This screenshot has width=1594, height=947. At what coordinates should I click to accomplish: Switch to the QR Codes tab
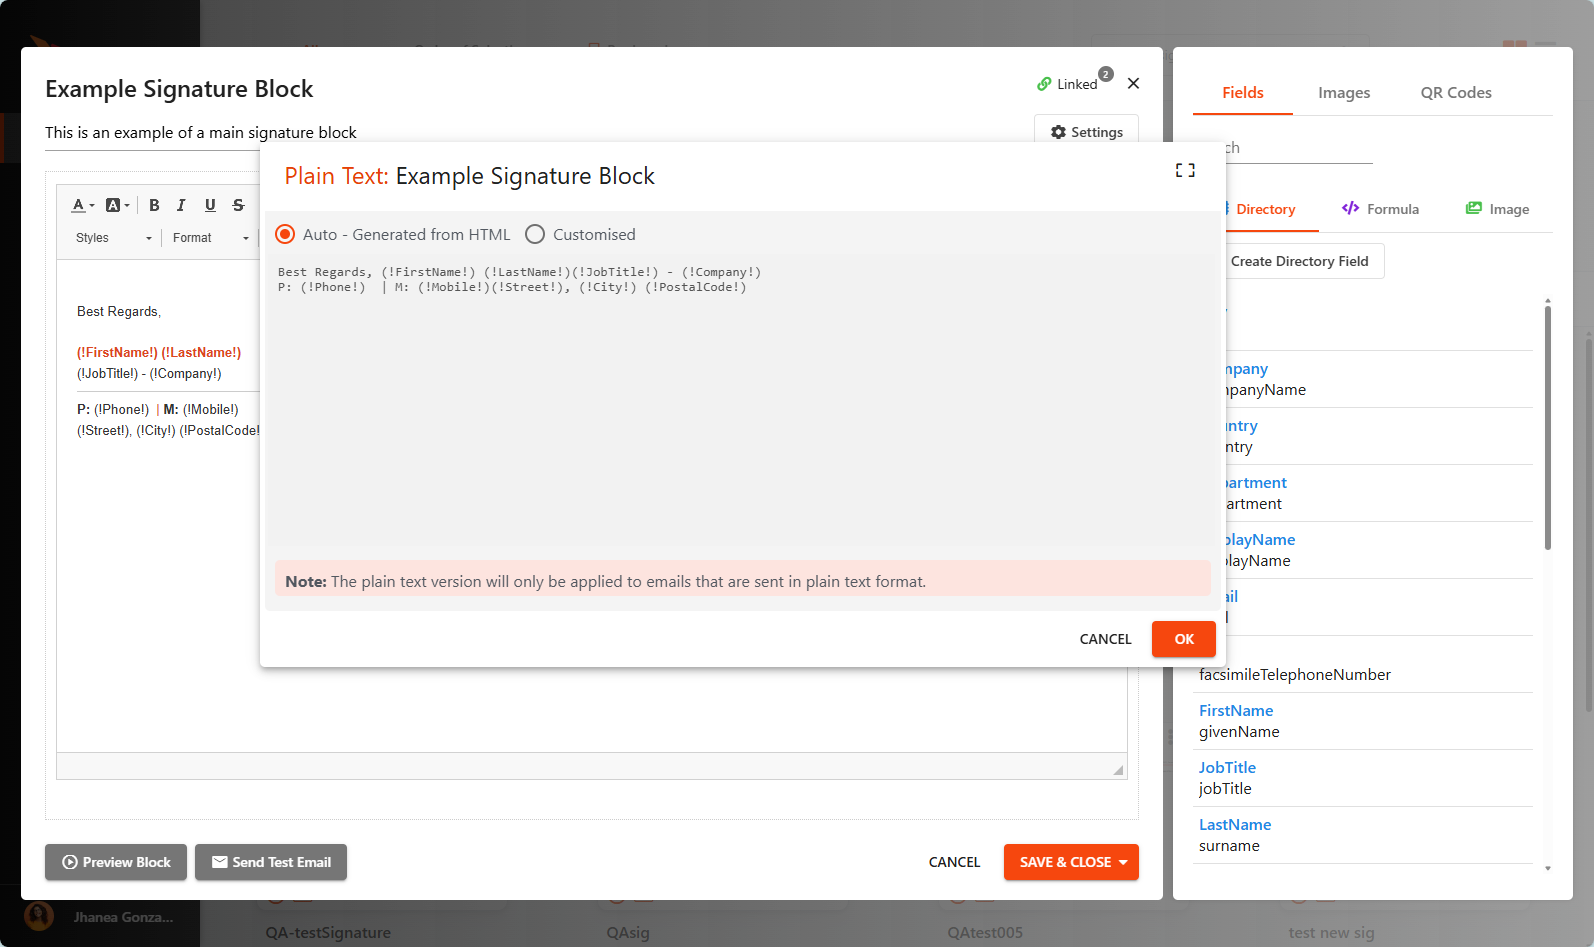1455,93
